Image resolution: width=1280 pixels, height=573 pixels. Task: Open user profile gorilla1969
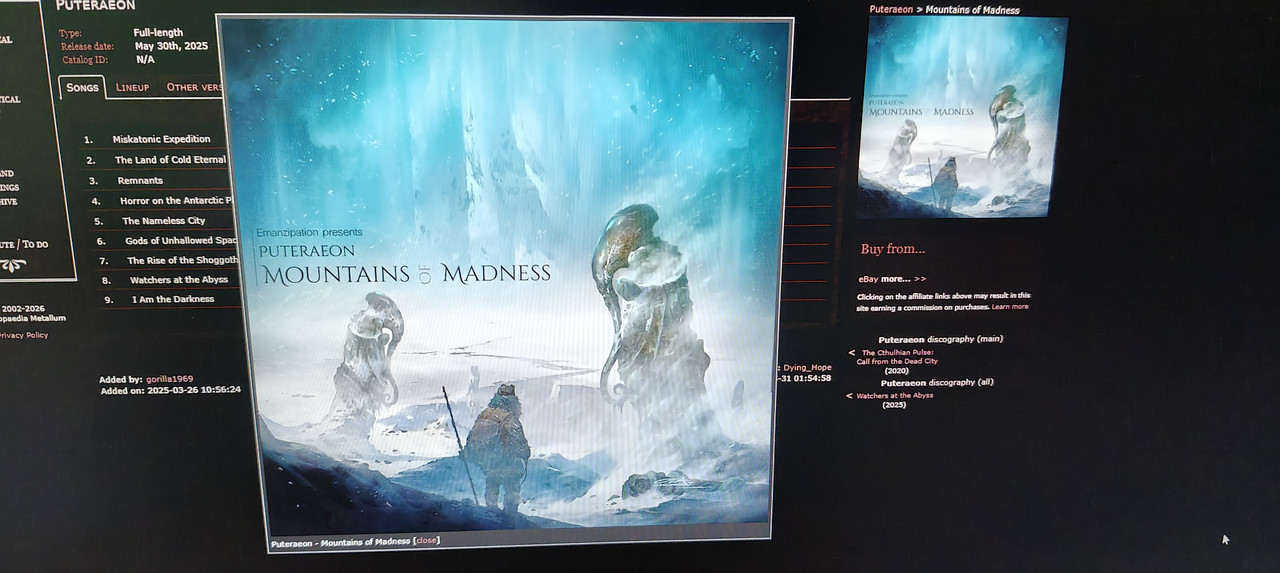point(169,380)
